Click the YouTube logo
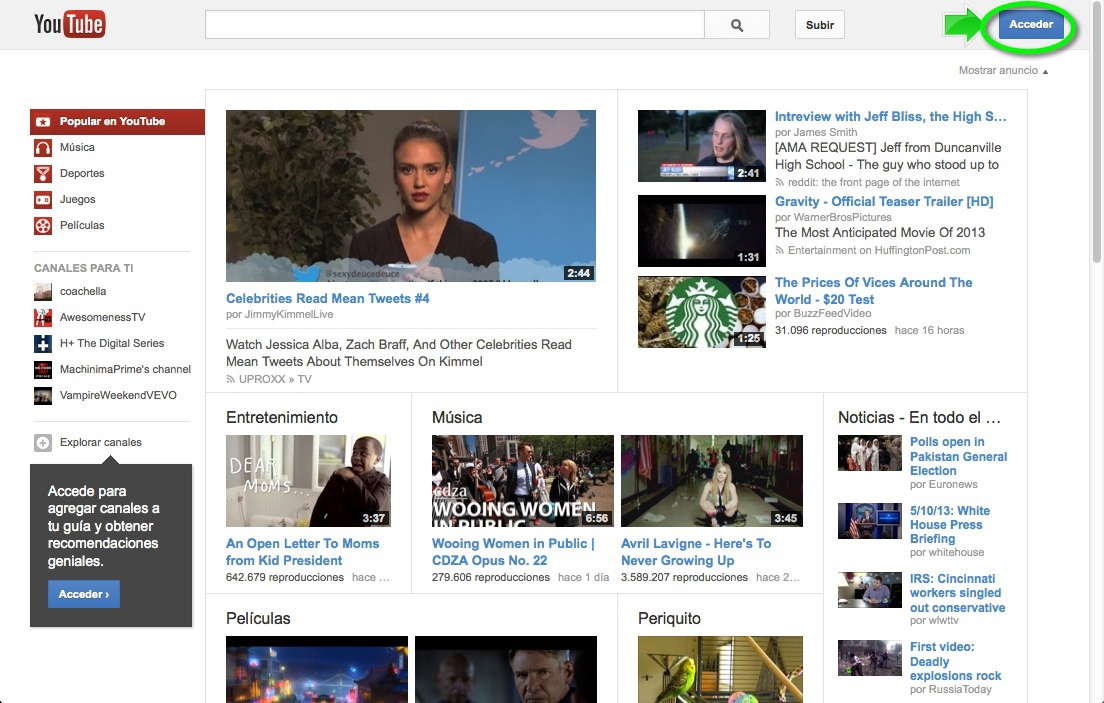Image resolution: width=1104 pixels, height=703 pixels. pos(69,25)
